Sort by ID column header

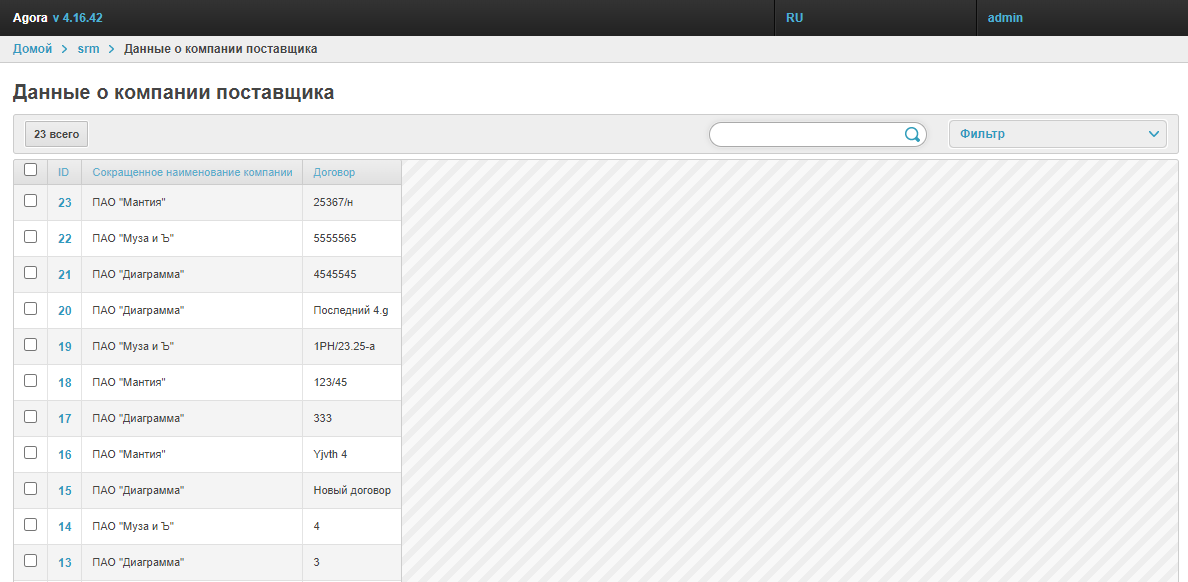(x=64, y=172)
